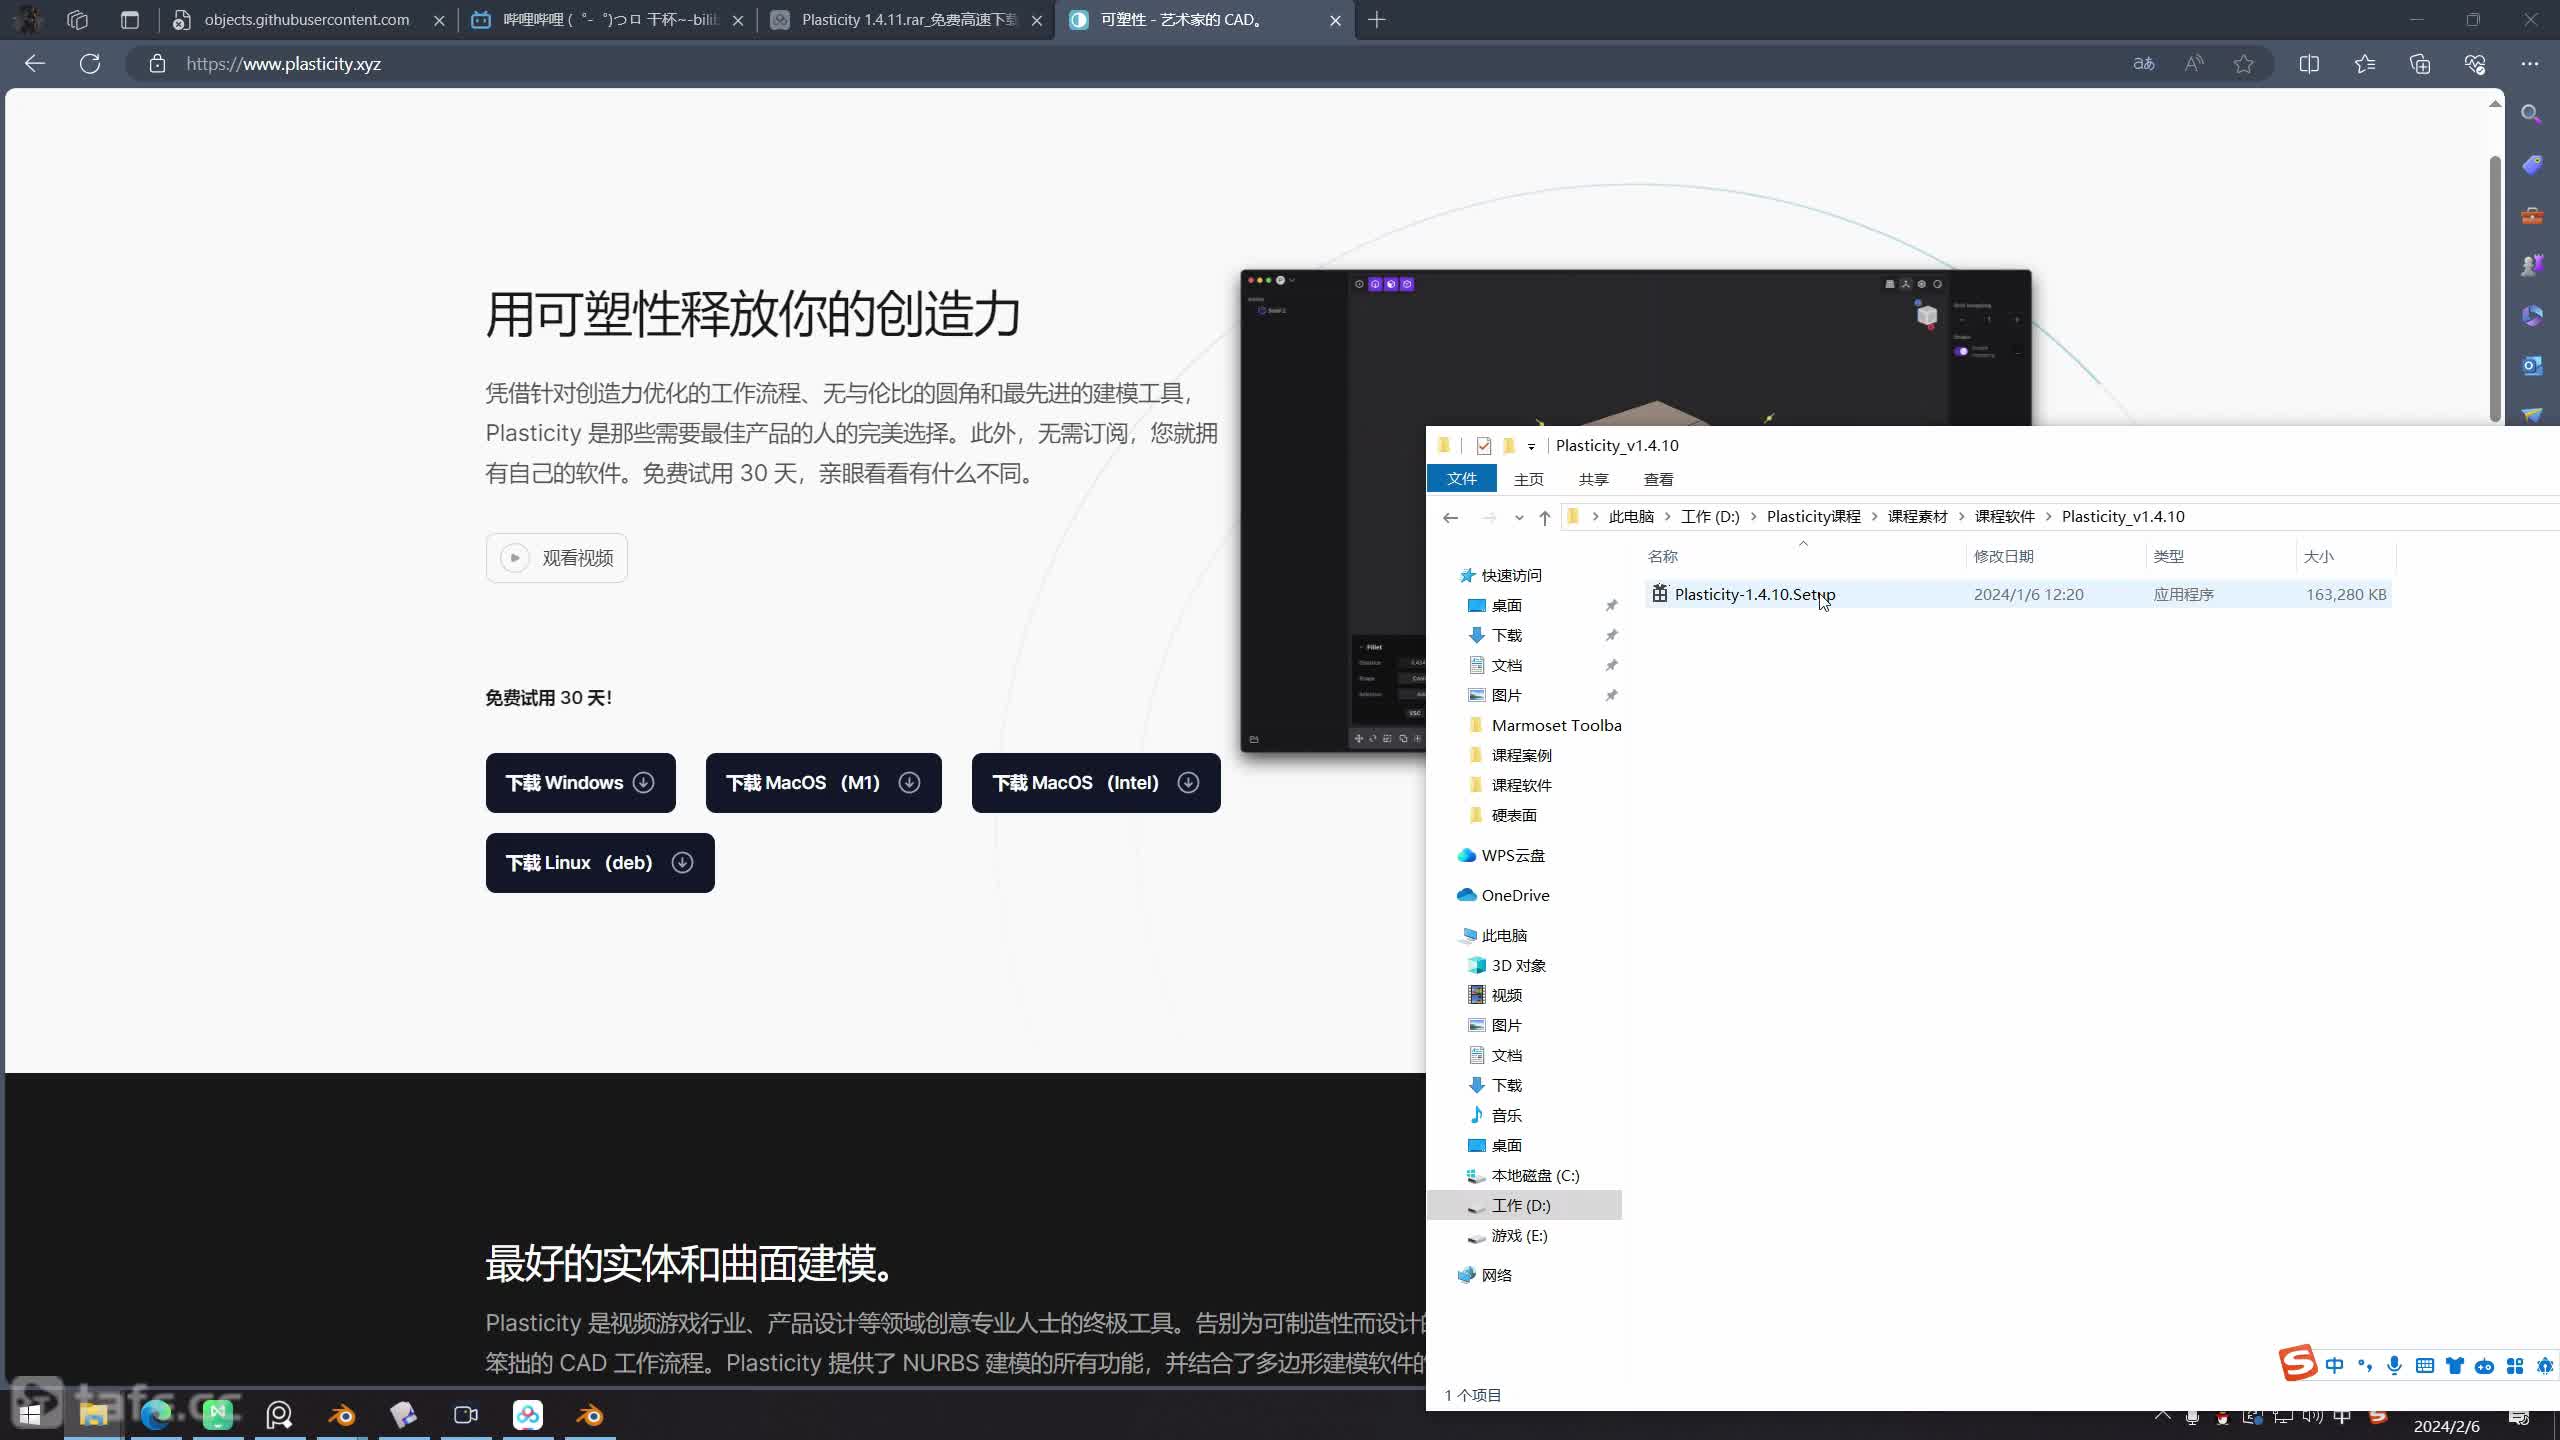The width and height of the screenshot is (2560, 1440).
Task: Show hidden system tray icons
Action: [2162, 1416]
